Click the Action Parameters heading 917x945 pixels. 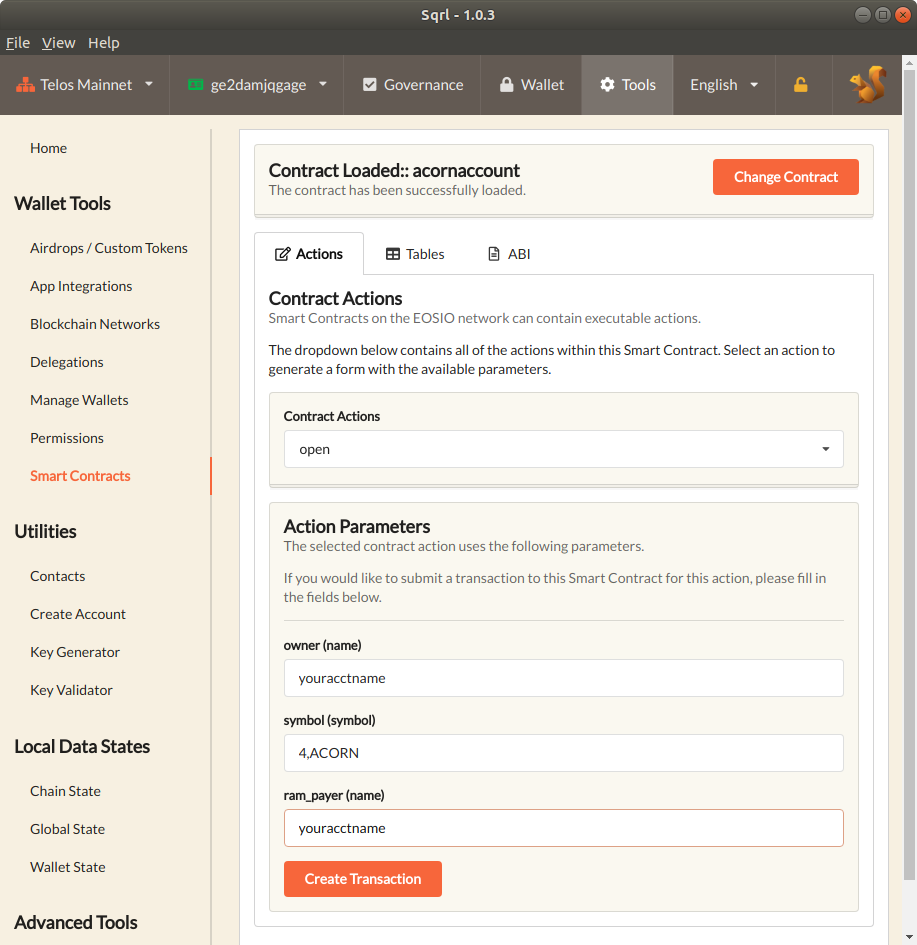(x=357, y=527)
